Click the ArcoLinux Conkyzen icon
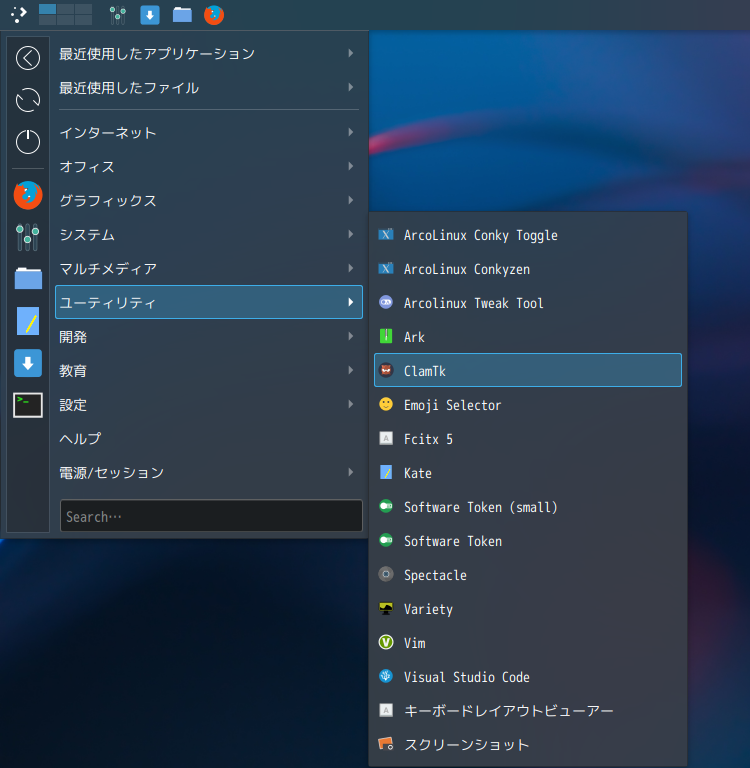The image size is (750, 768). click(386, 268)
